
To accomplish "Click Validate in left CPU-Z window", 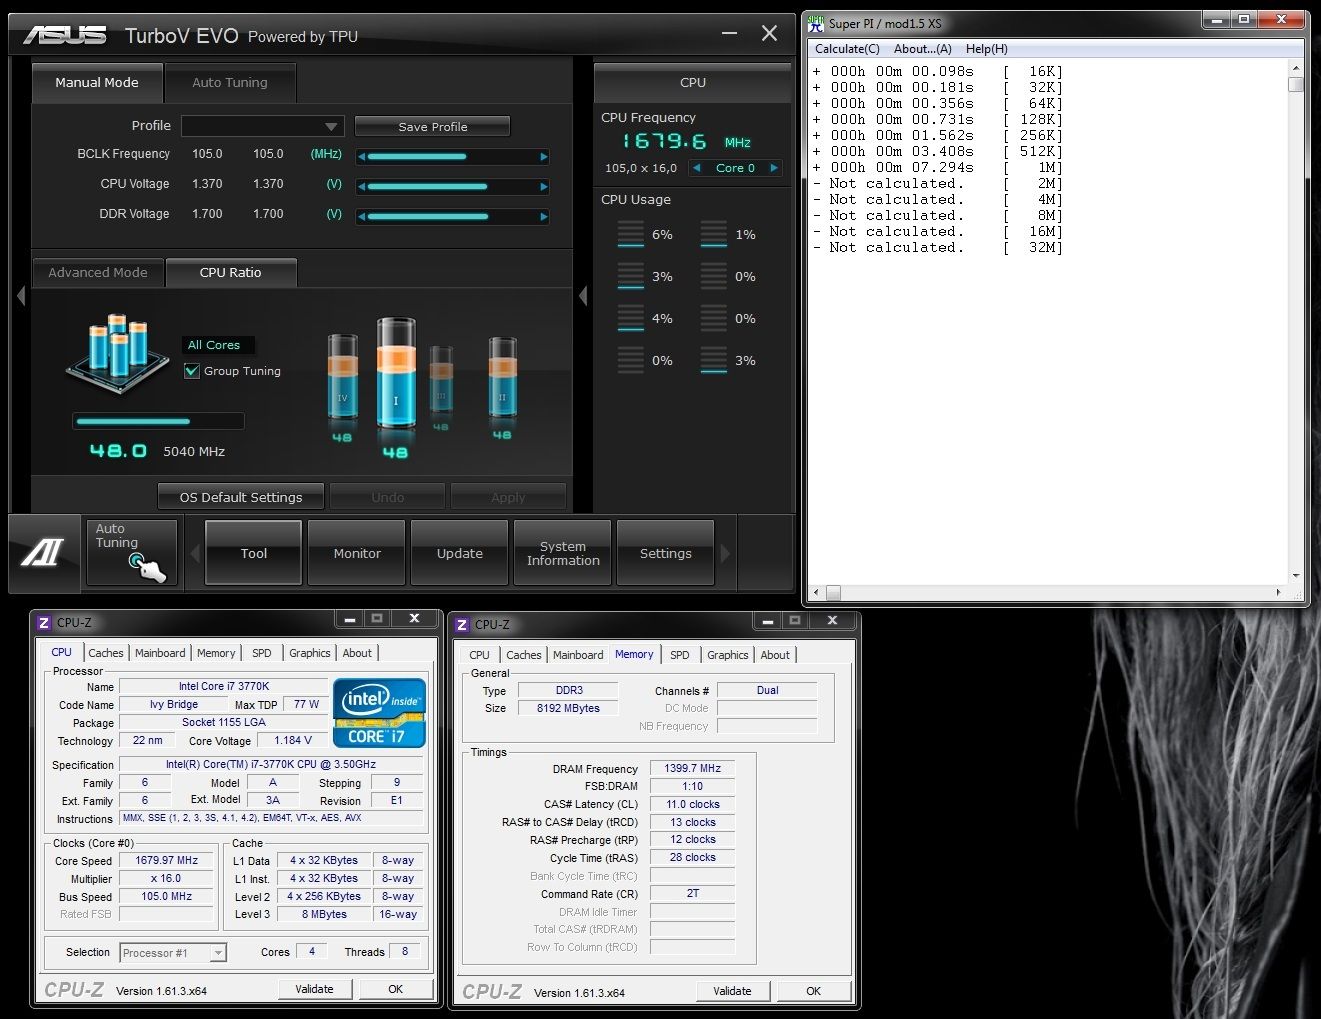I will click(x=314, y=989).
